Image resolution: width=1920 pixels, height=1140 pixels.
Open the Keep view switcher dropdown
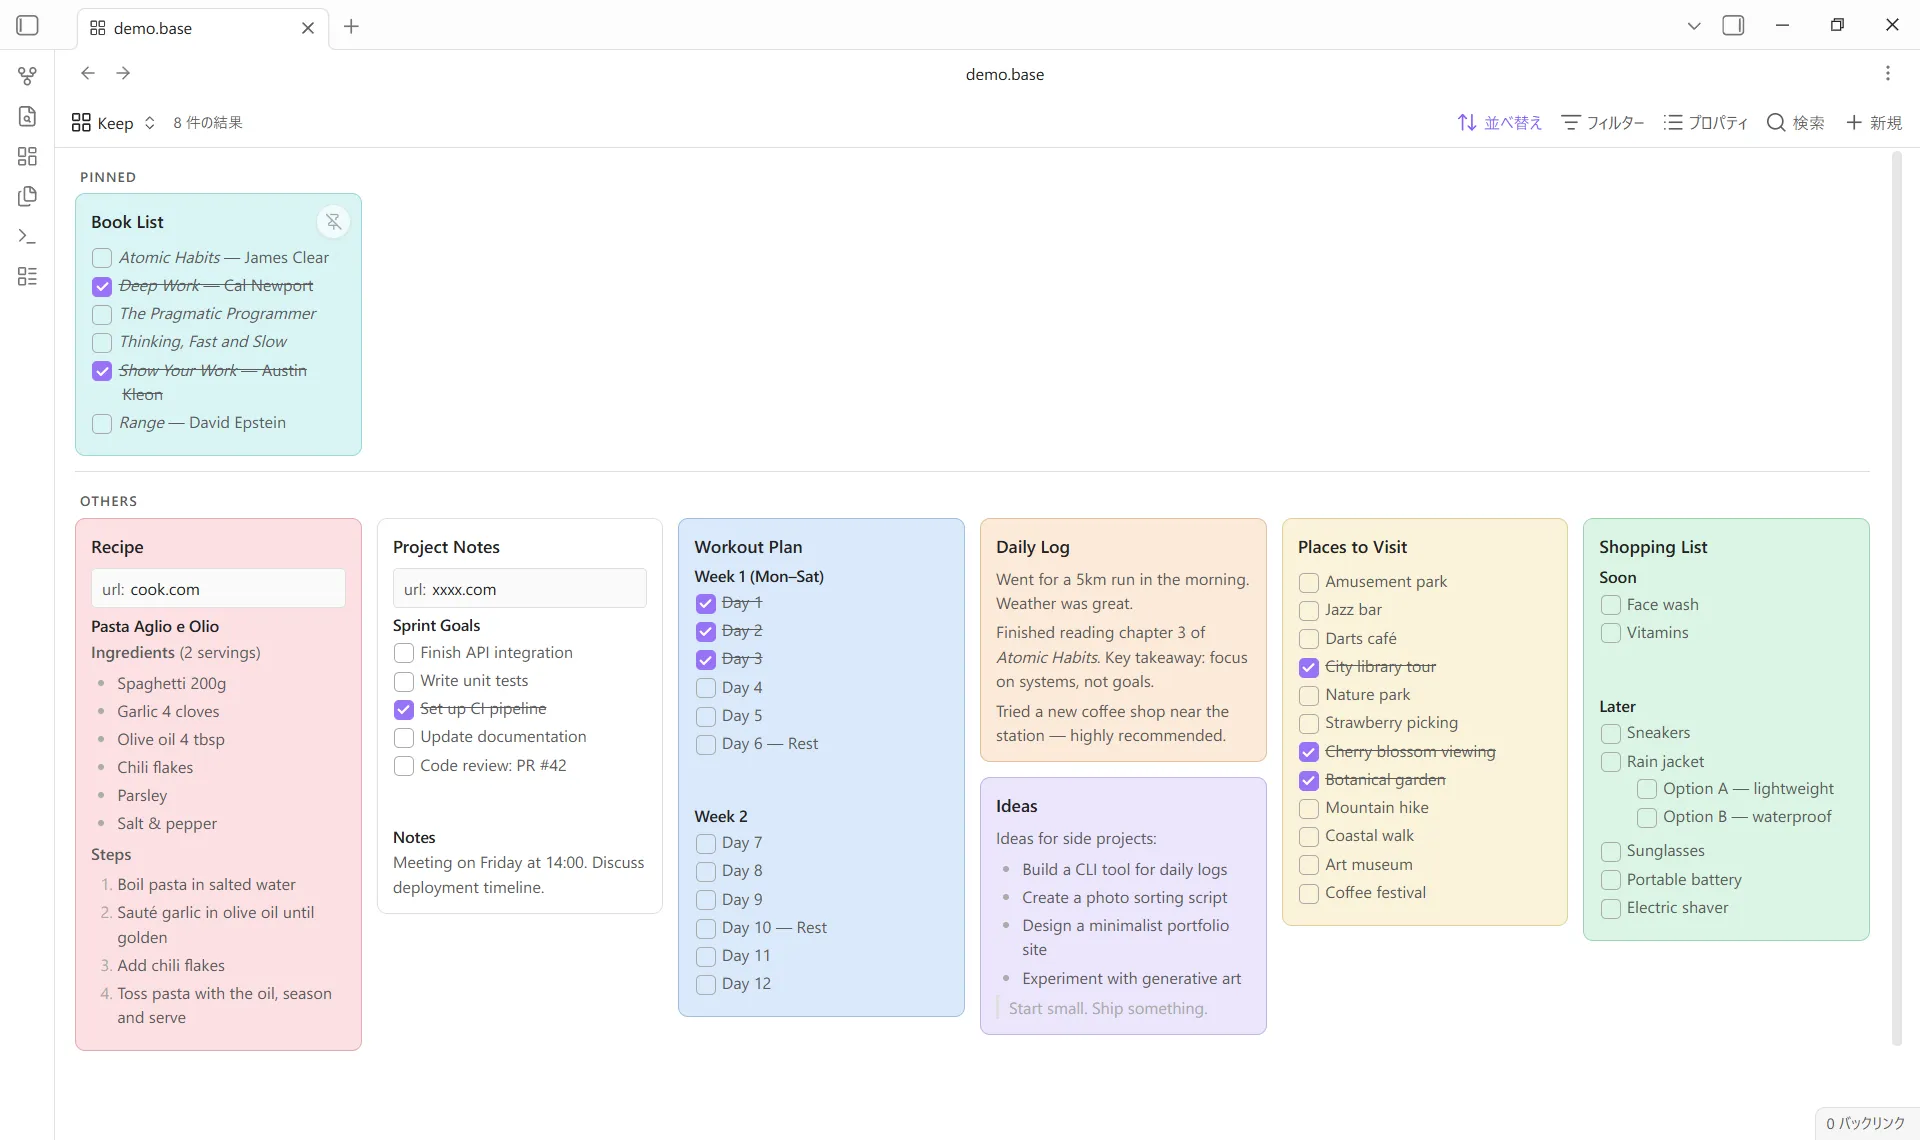point(114,123)
